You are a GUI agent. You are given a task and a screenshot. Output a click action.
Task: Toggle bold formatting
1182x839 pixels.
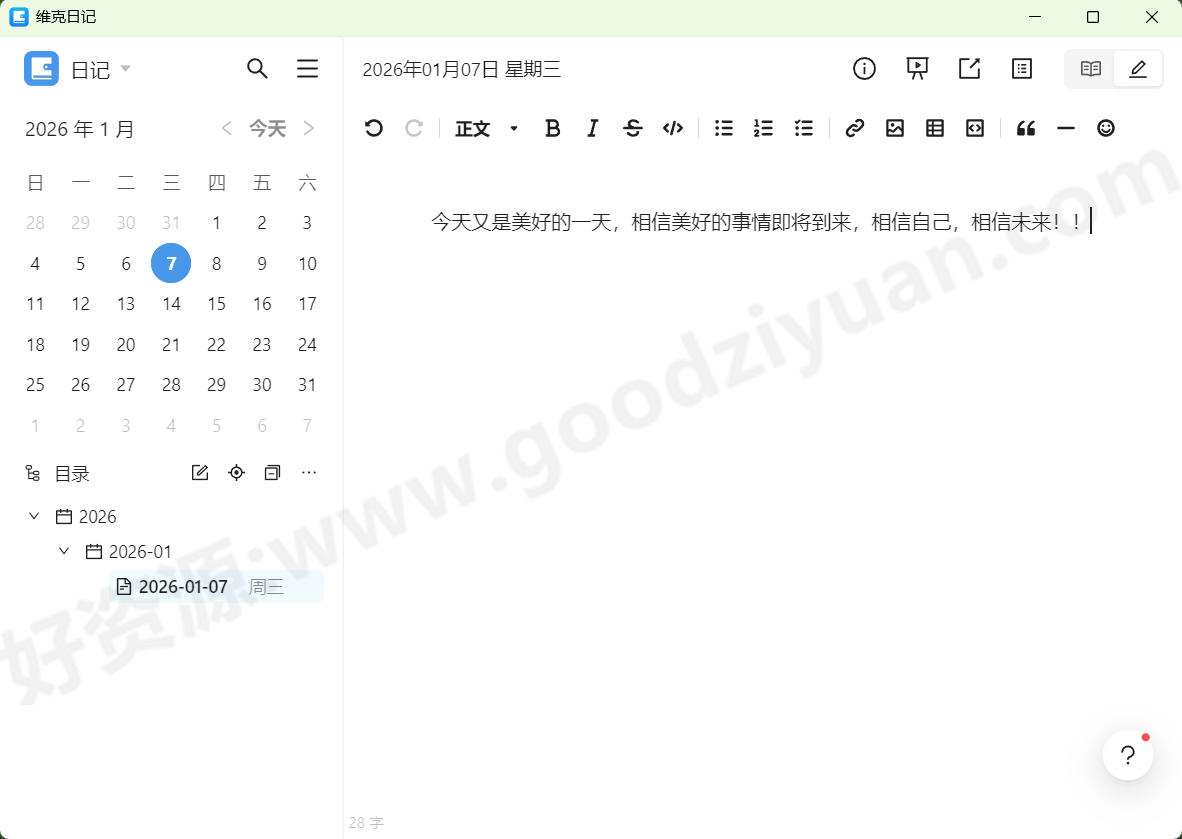[552, 128]
